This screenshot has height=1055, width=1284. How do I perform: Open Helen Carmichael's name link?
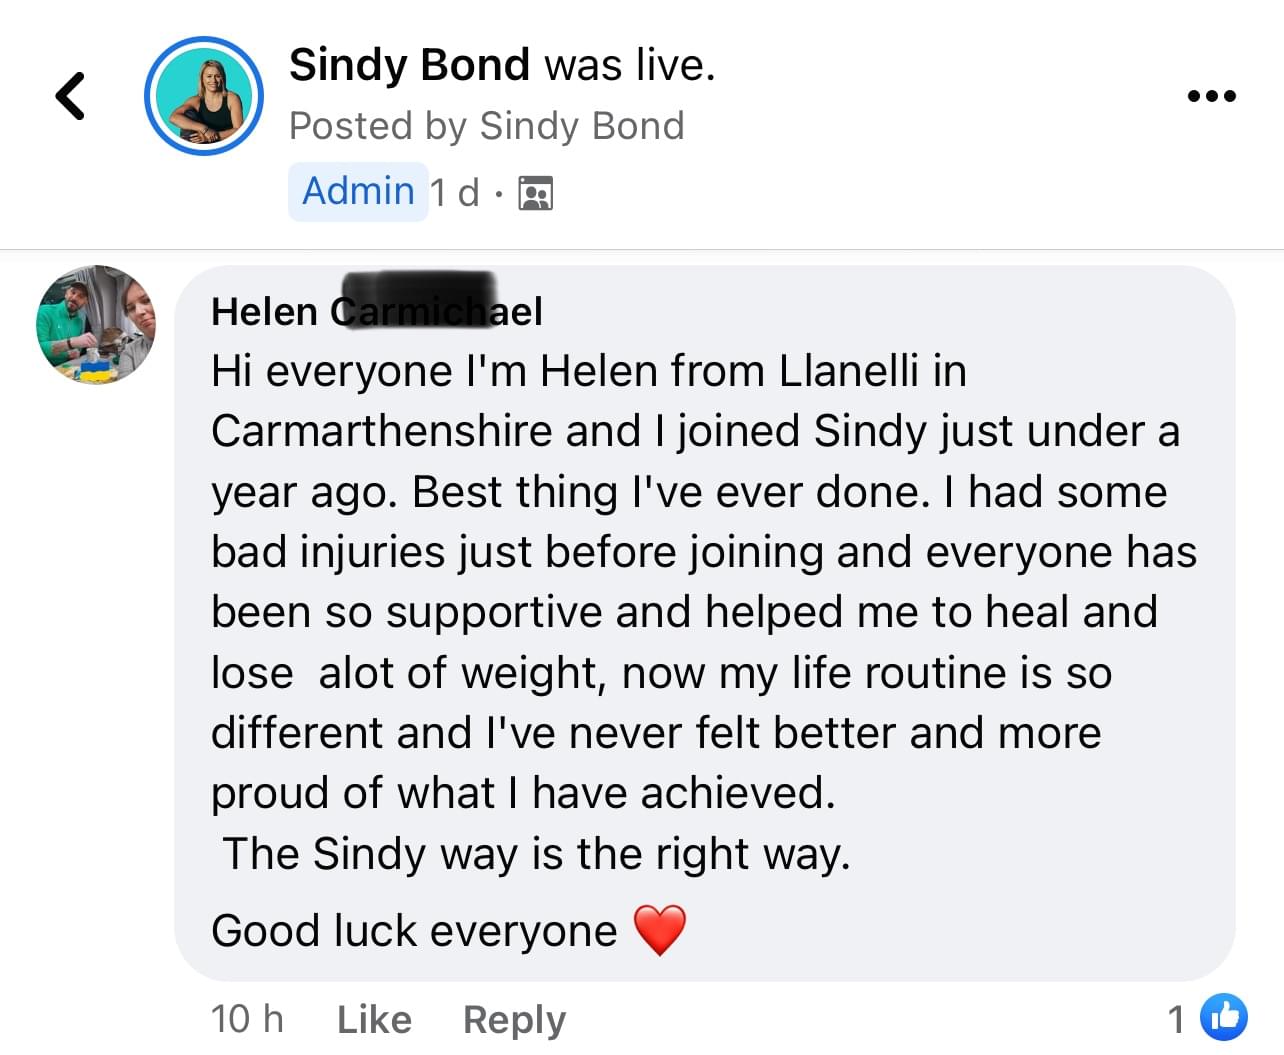[x=376, y=311]
